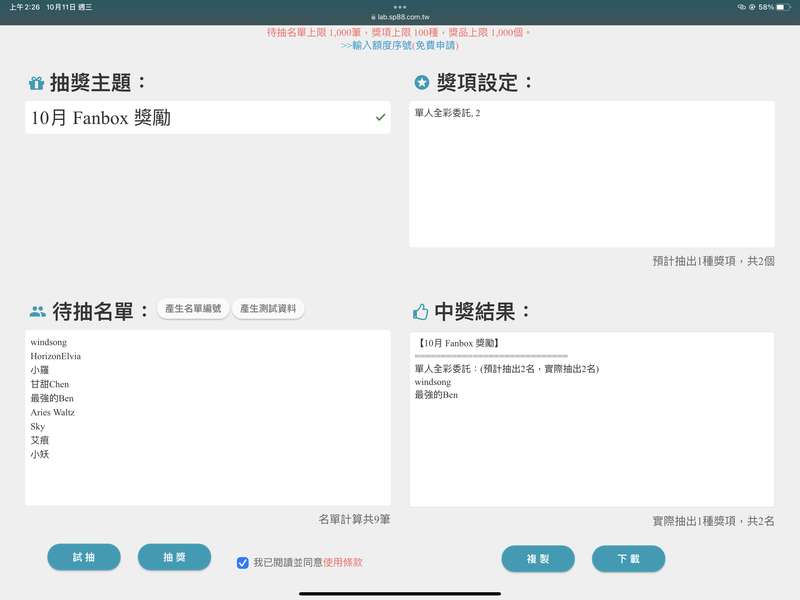Screen dimensions: 800x600
Task: Tap the three-dot multitasking icon at top
Action: [x=400, y=7]
